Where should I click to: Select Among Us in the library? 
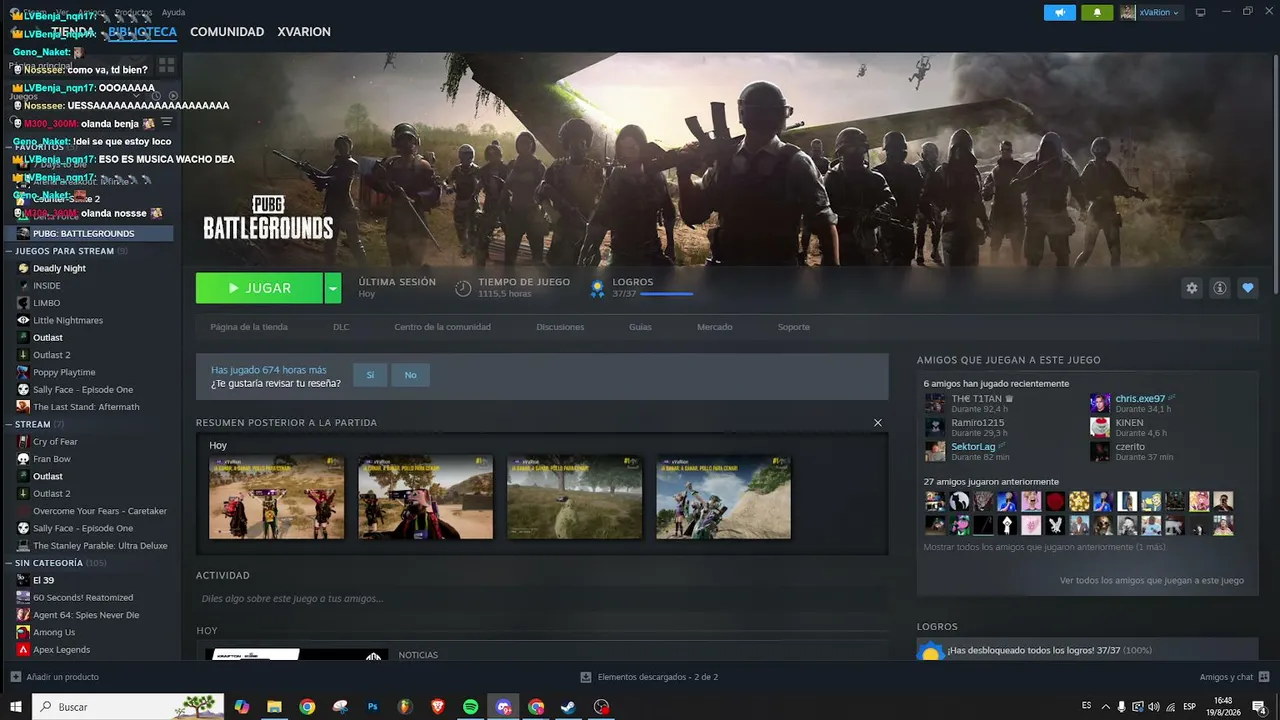click(x=54, y=632)
